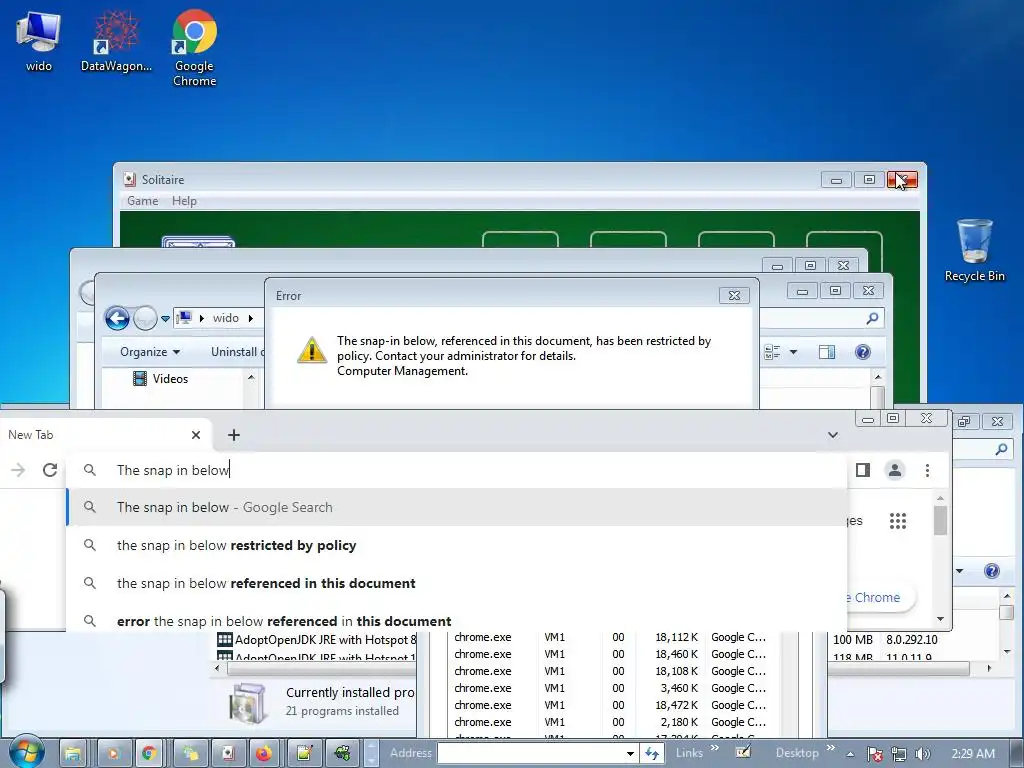This screenshot has width=1024, height=768.
Task: Open help icon in Programs window toolbar
Action: 991,571
